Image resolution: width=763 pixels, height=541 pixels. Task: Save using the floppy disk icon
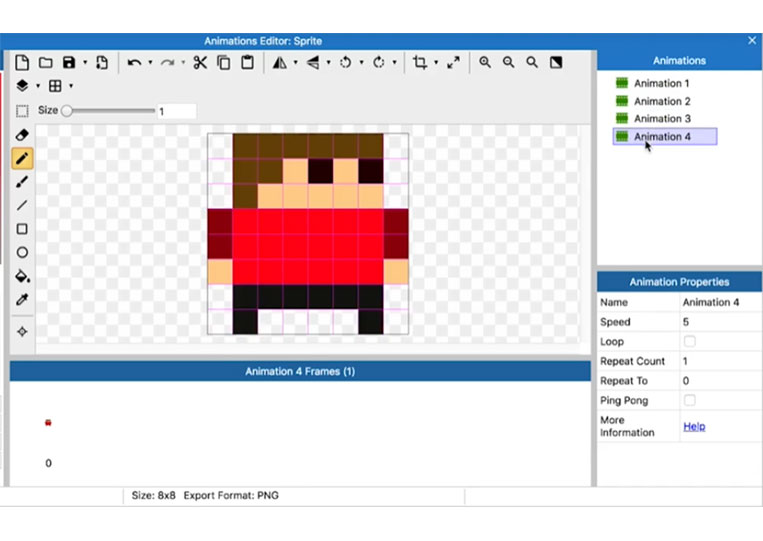tap(69, 62)
